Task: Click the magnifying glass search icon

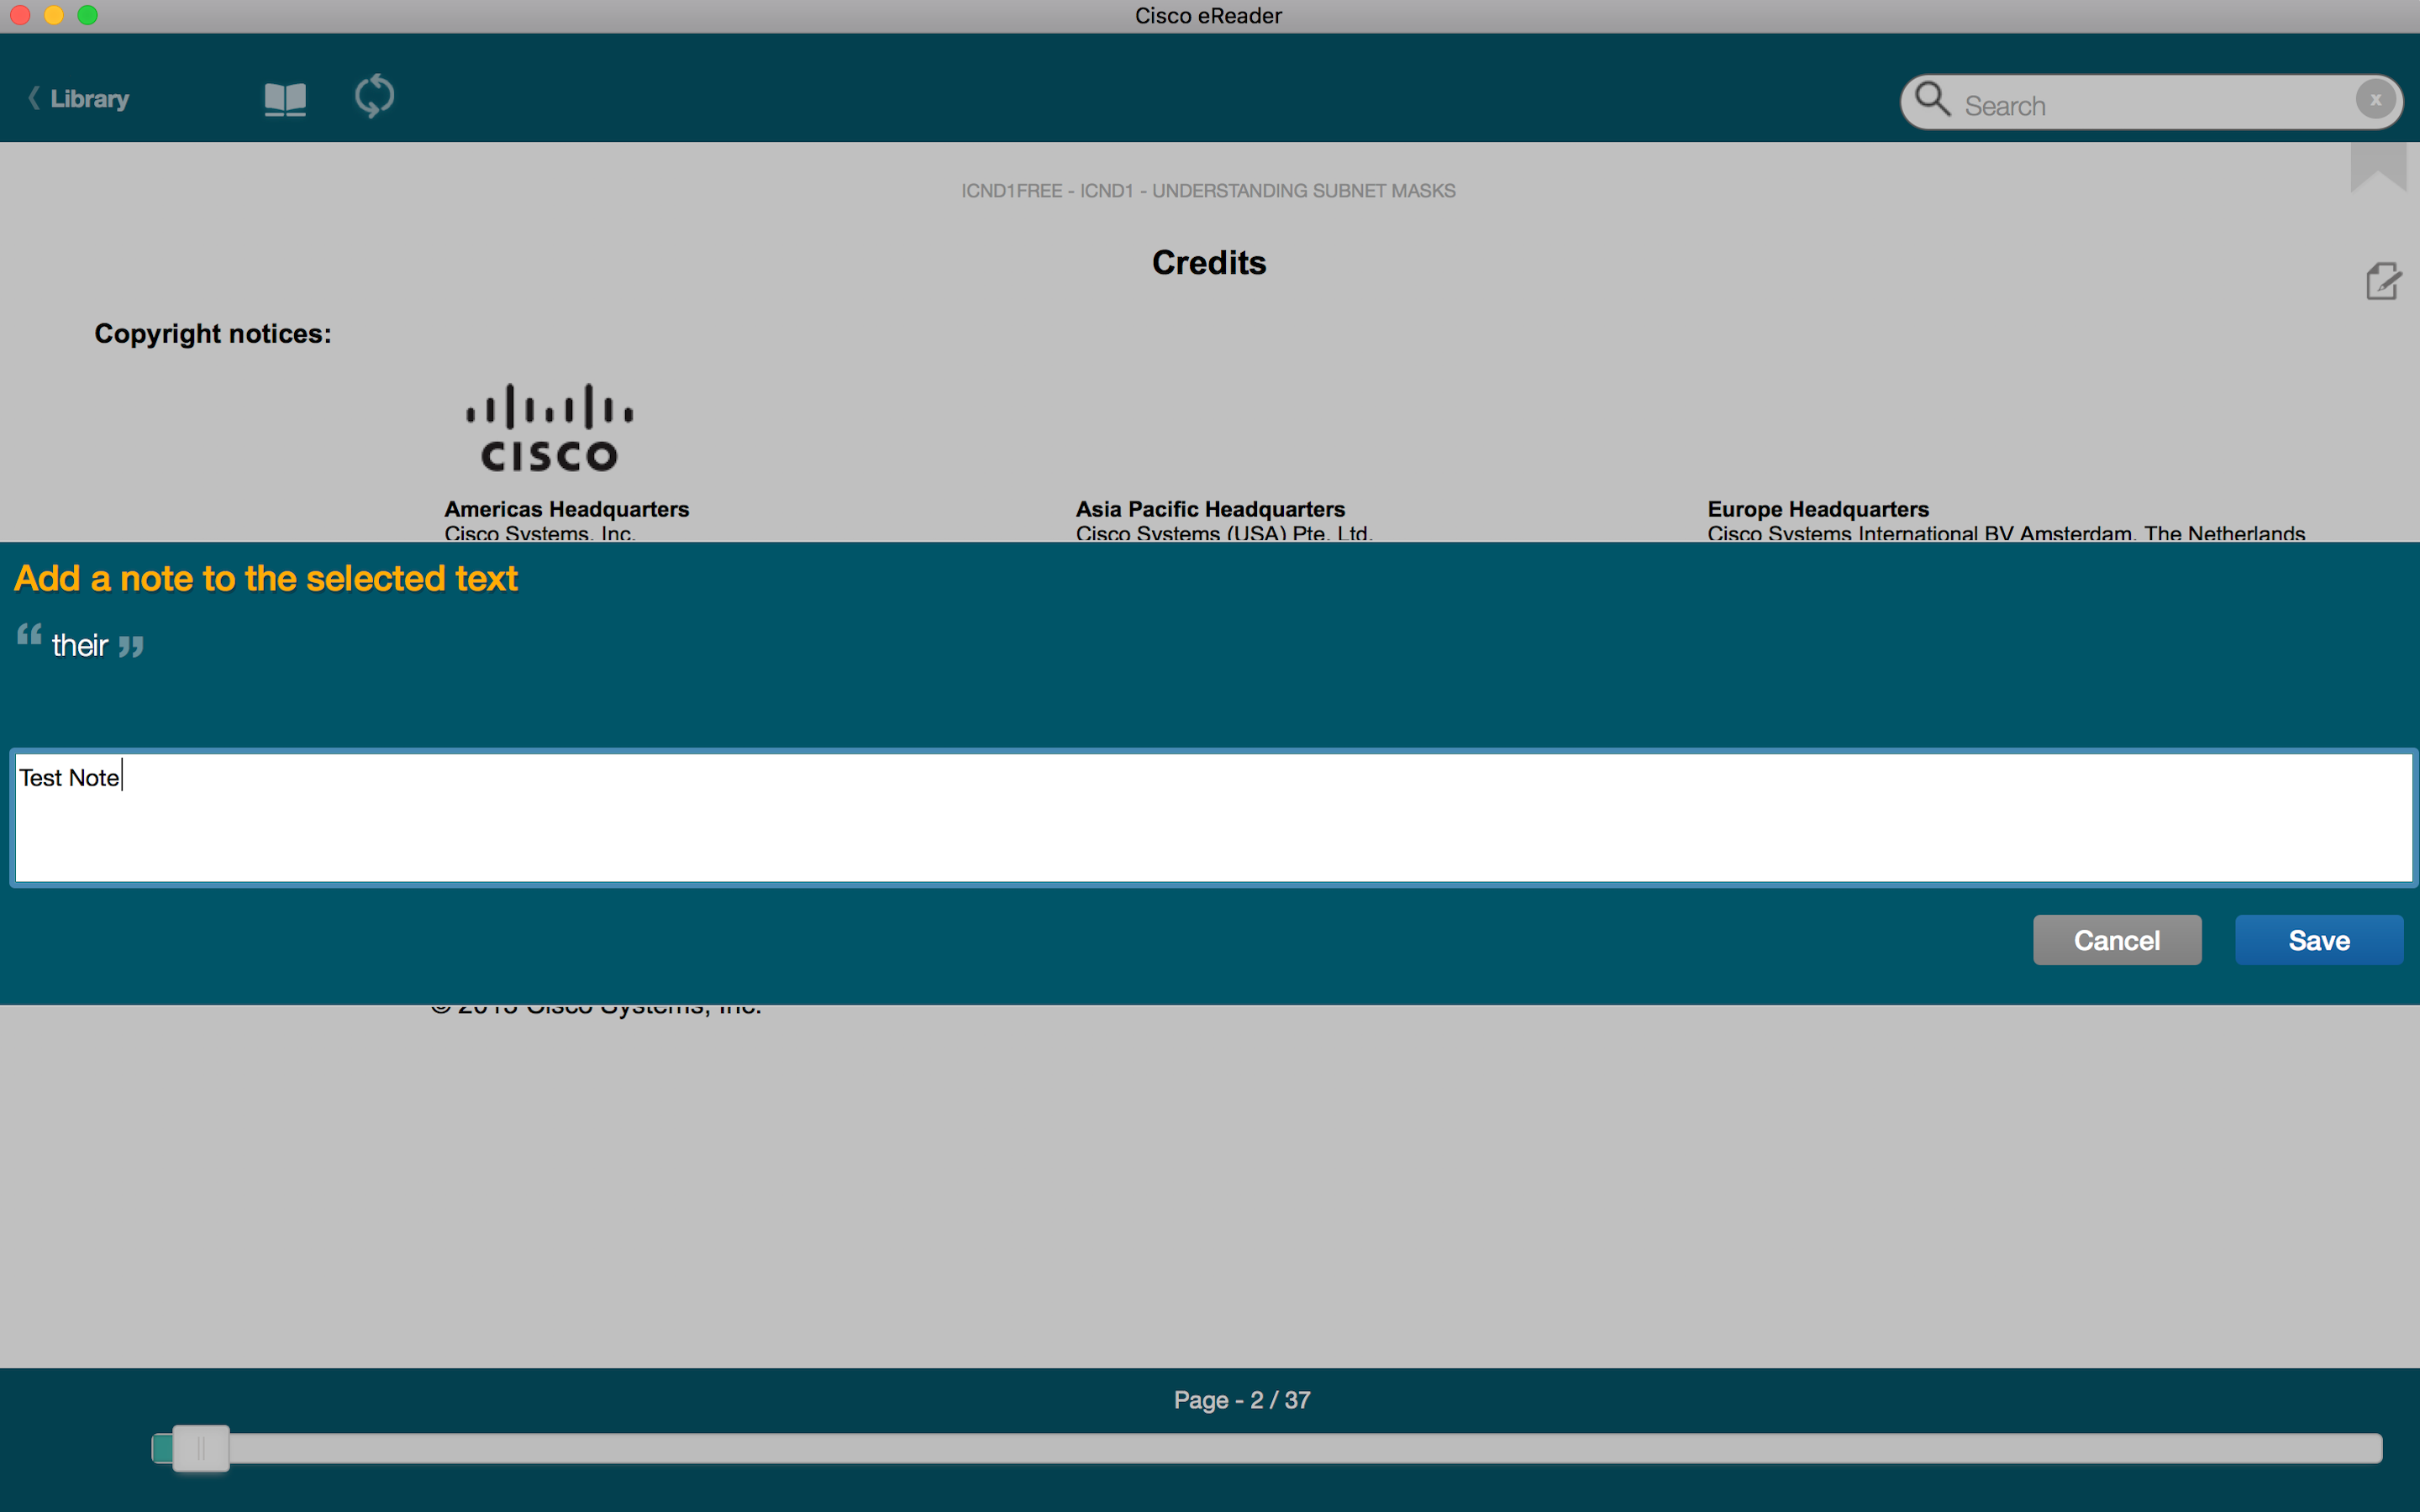Action: tap(1932, 100)
